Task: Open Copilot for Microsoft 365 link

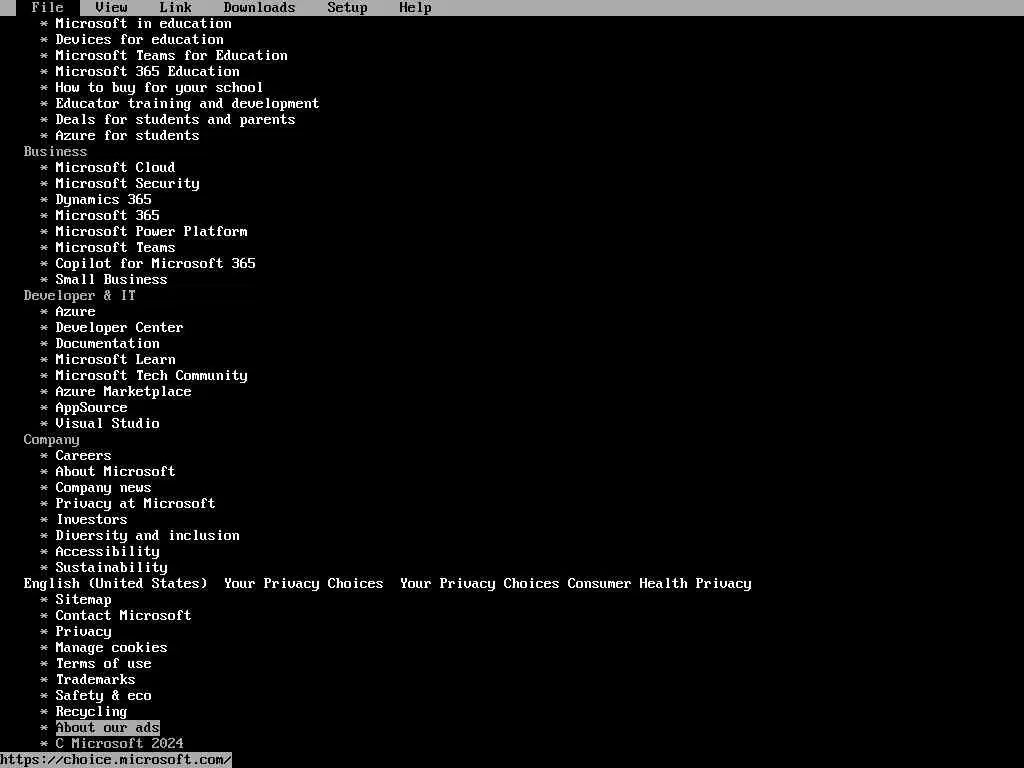Action: tap(155, 263)
